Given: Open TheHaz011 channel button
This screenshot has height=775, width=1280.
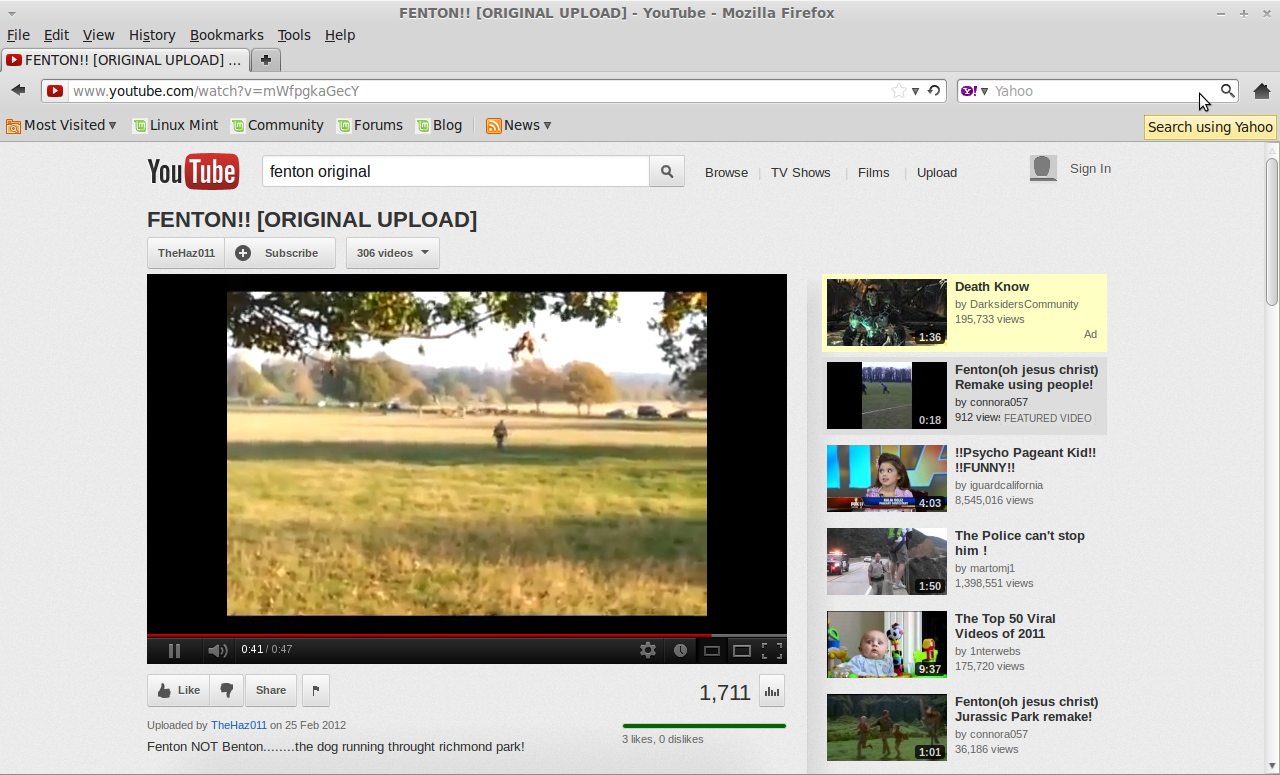Looking at the screenshot, I should (186, 253).
